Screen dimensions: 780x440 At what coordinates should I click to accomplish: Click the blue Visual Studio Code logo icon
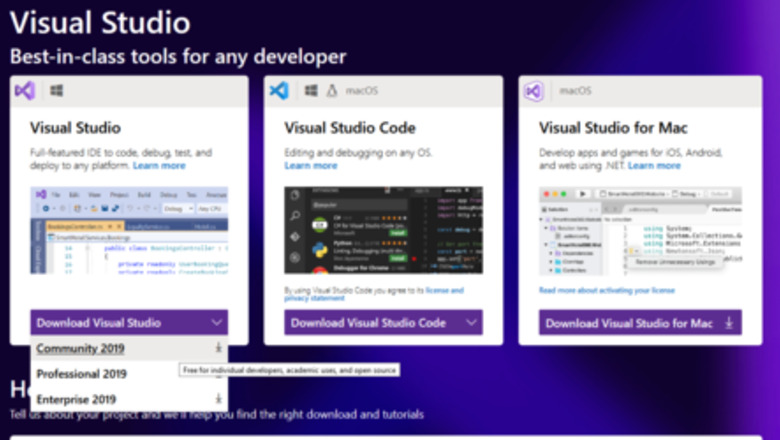coord(279,90)
